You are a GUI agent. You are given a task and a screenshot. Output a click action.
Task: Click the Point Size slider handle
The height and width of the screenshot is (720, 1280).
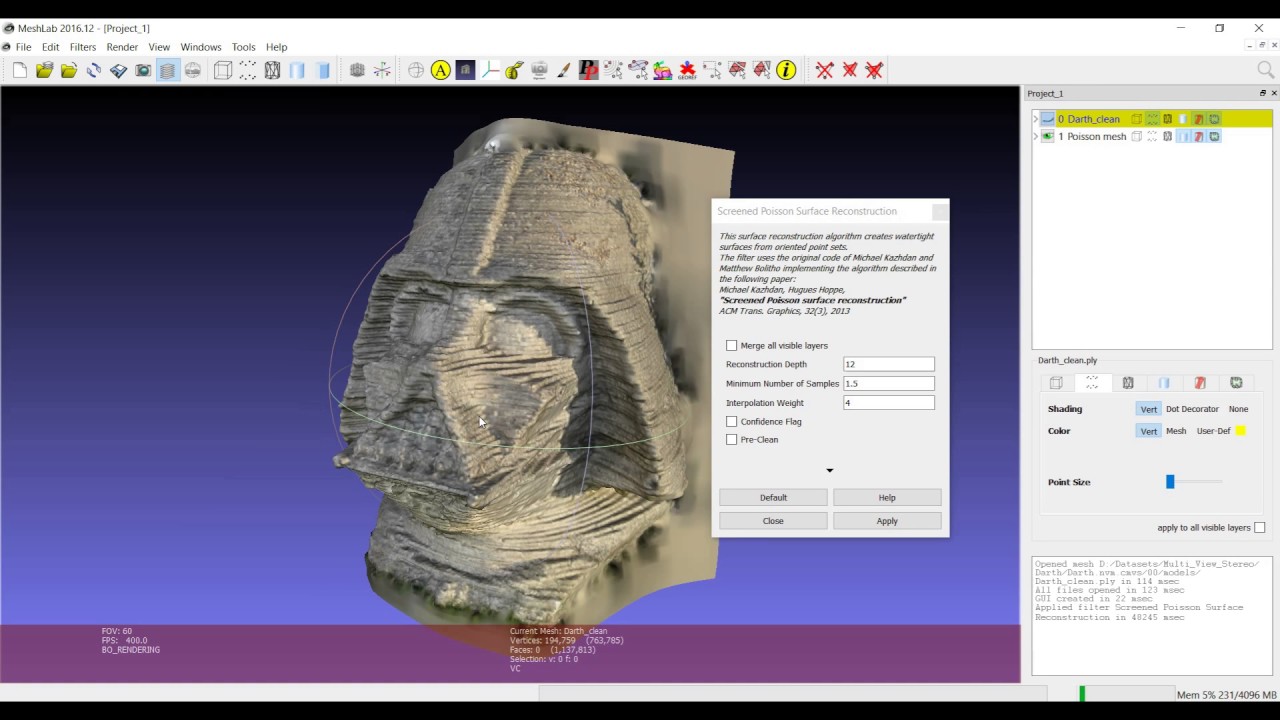(x=1170, y=482)
